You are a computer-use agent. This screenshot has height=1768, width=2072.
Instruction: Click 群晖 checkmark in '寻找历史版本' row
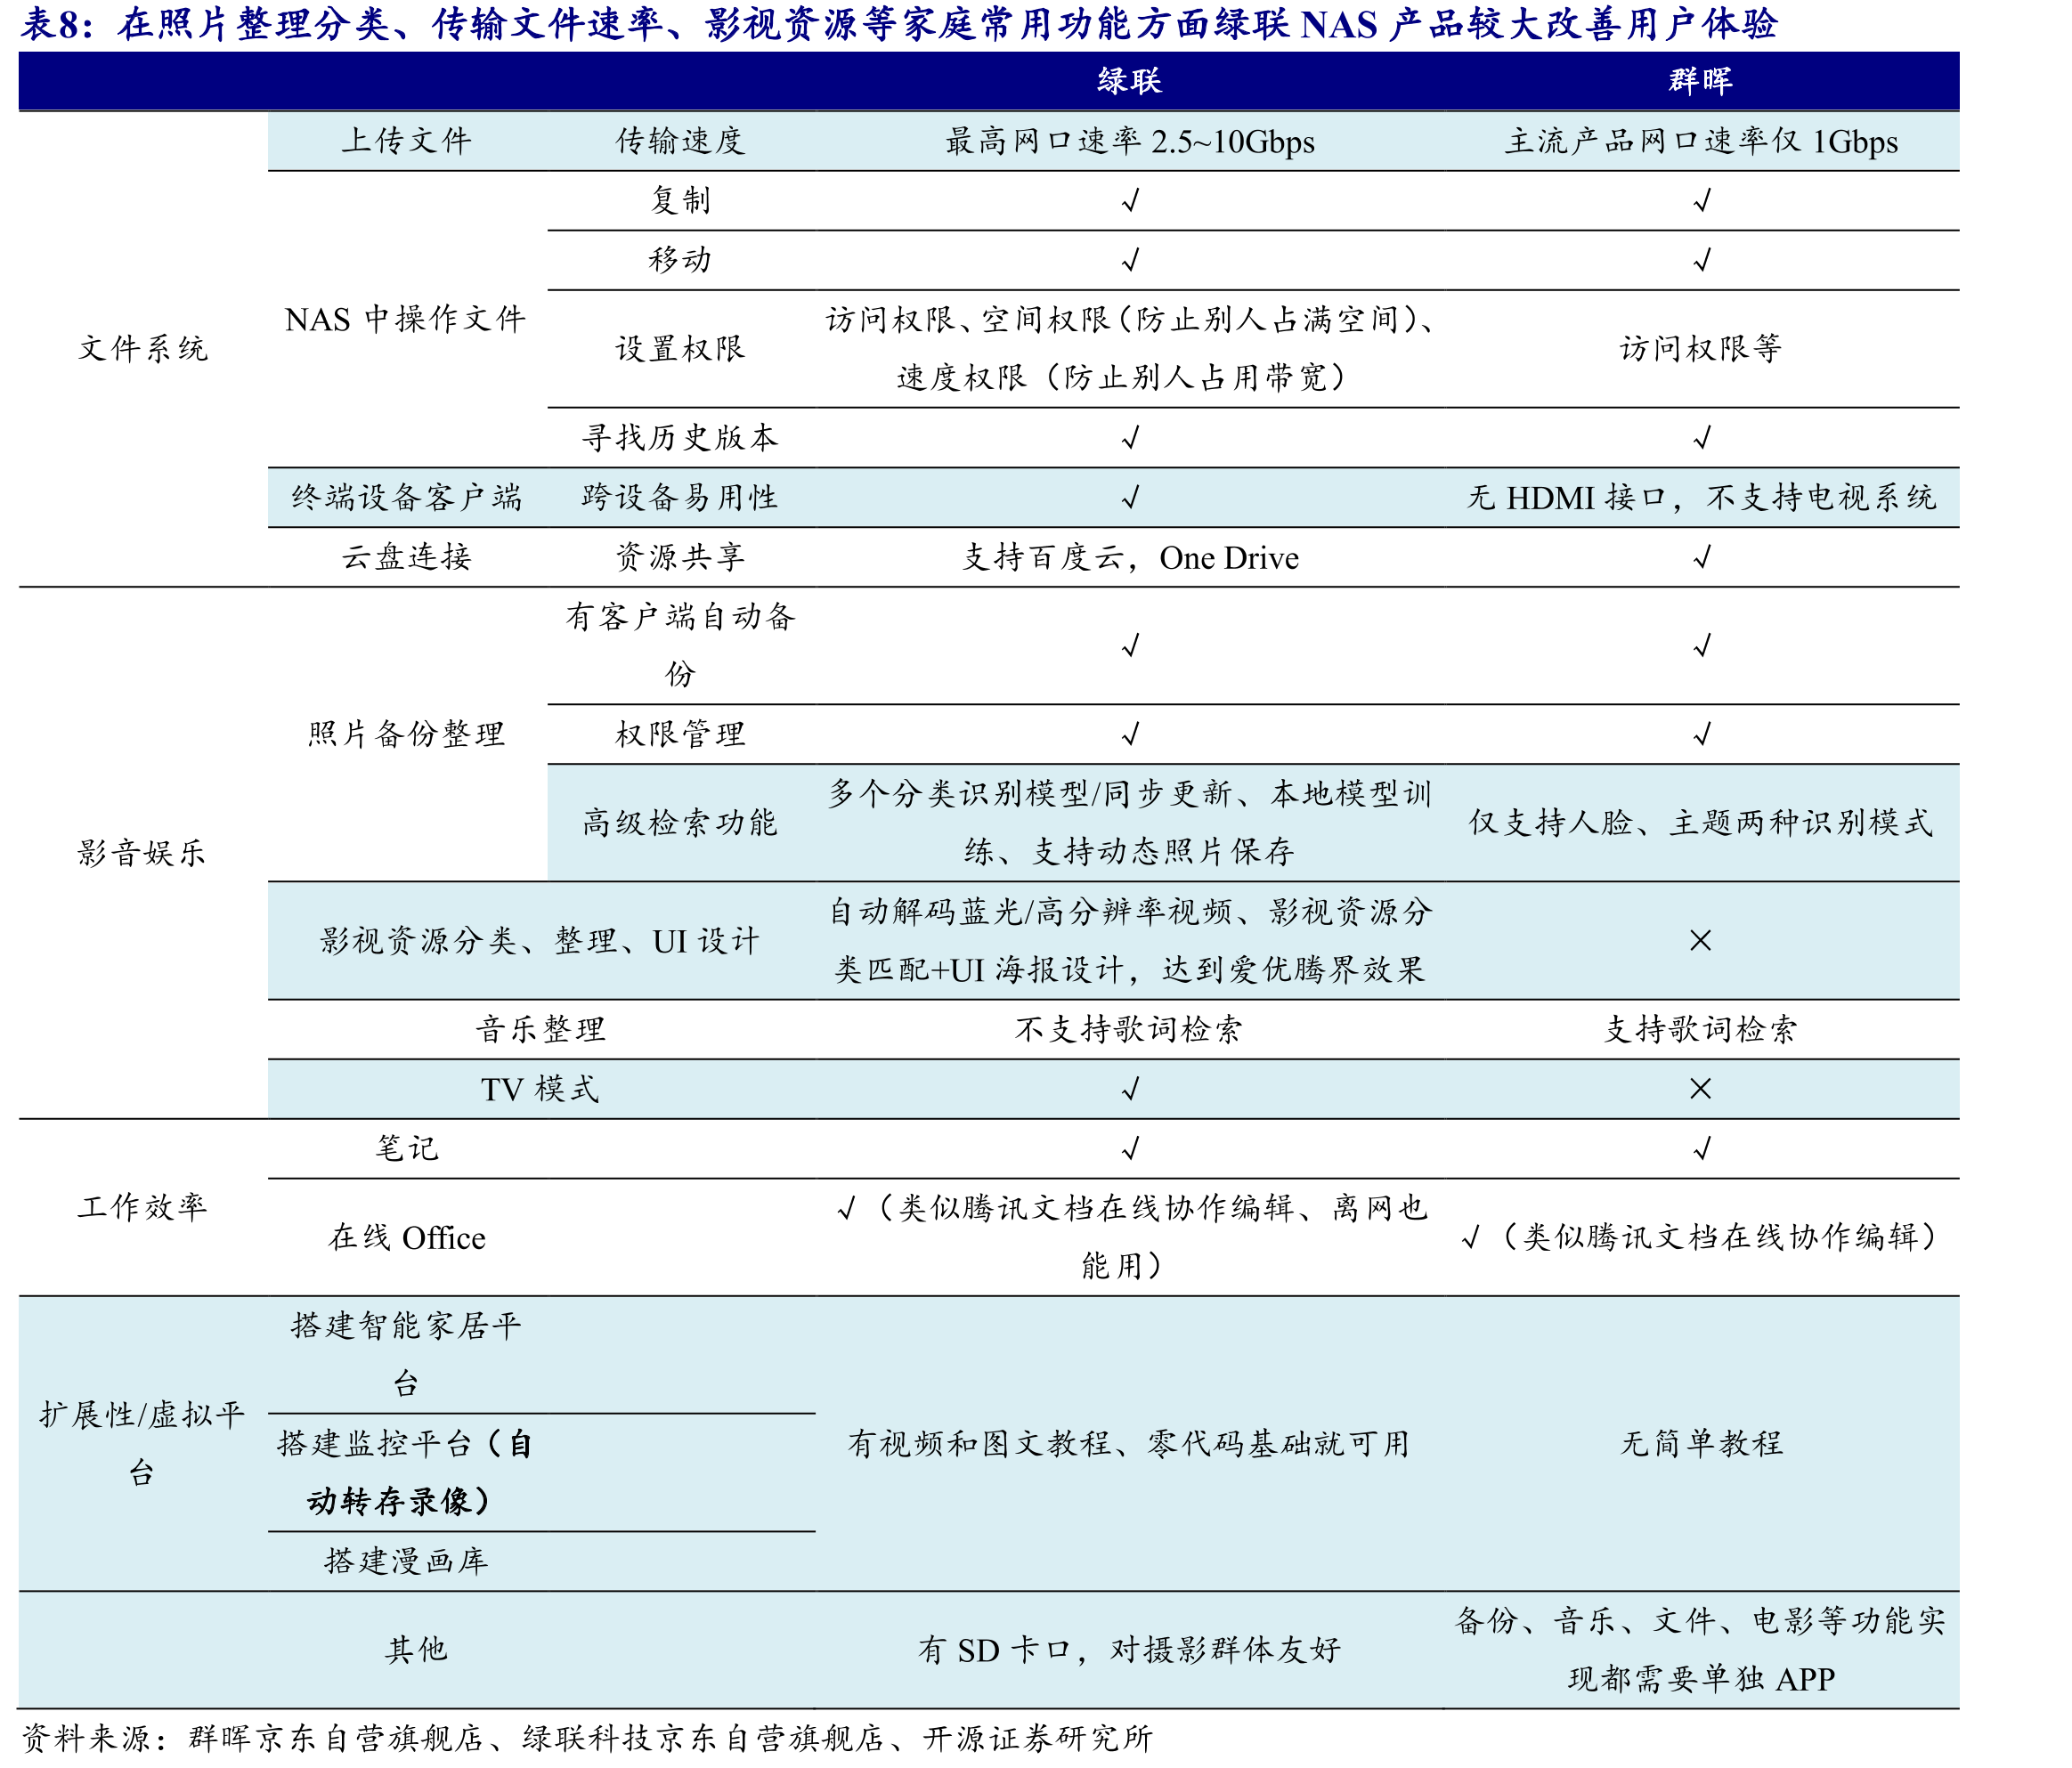pos(1701,438)
